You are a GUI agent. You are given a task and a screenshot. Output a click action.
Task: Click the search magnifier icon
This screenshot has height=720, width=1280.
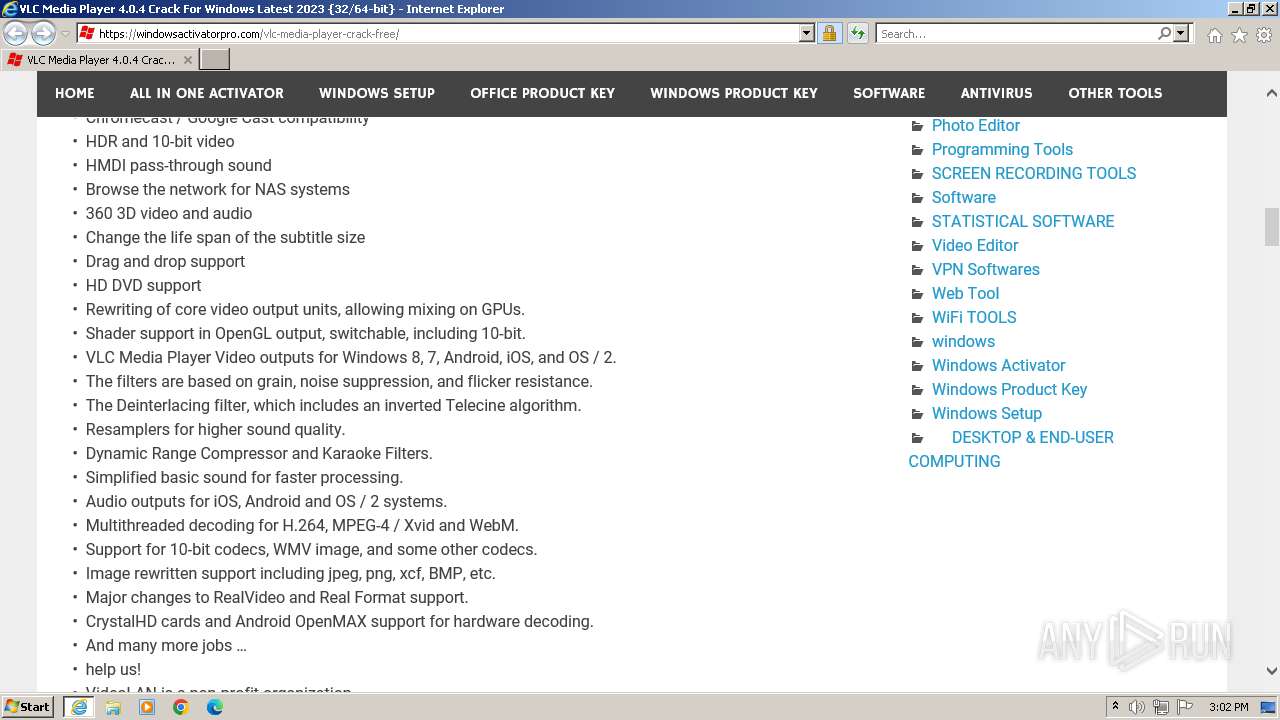click(1164, 33)
